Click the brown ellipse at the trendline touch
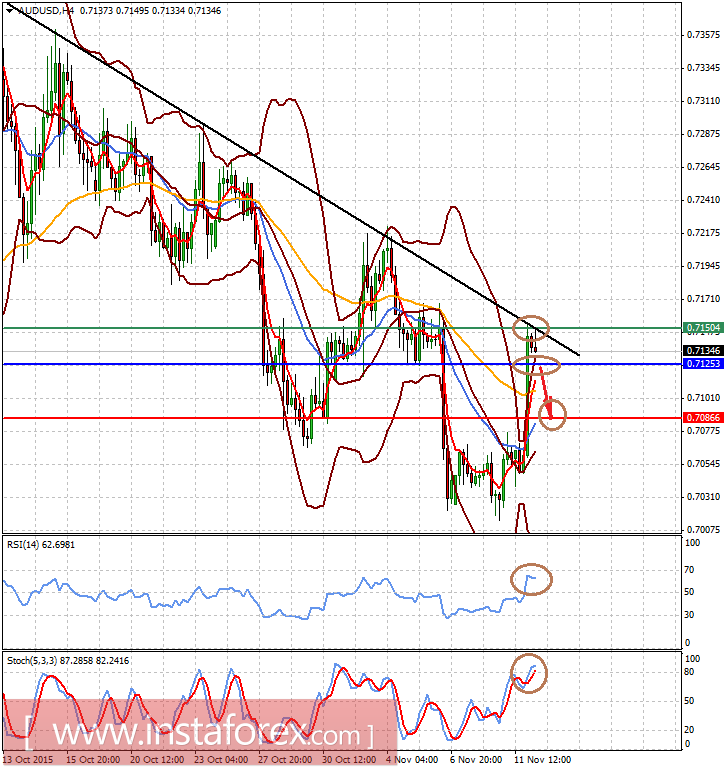Image resolution: width=724 pixels, height=768 pixels. tap(530, 328)
